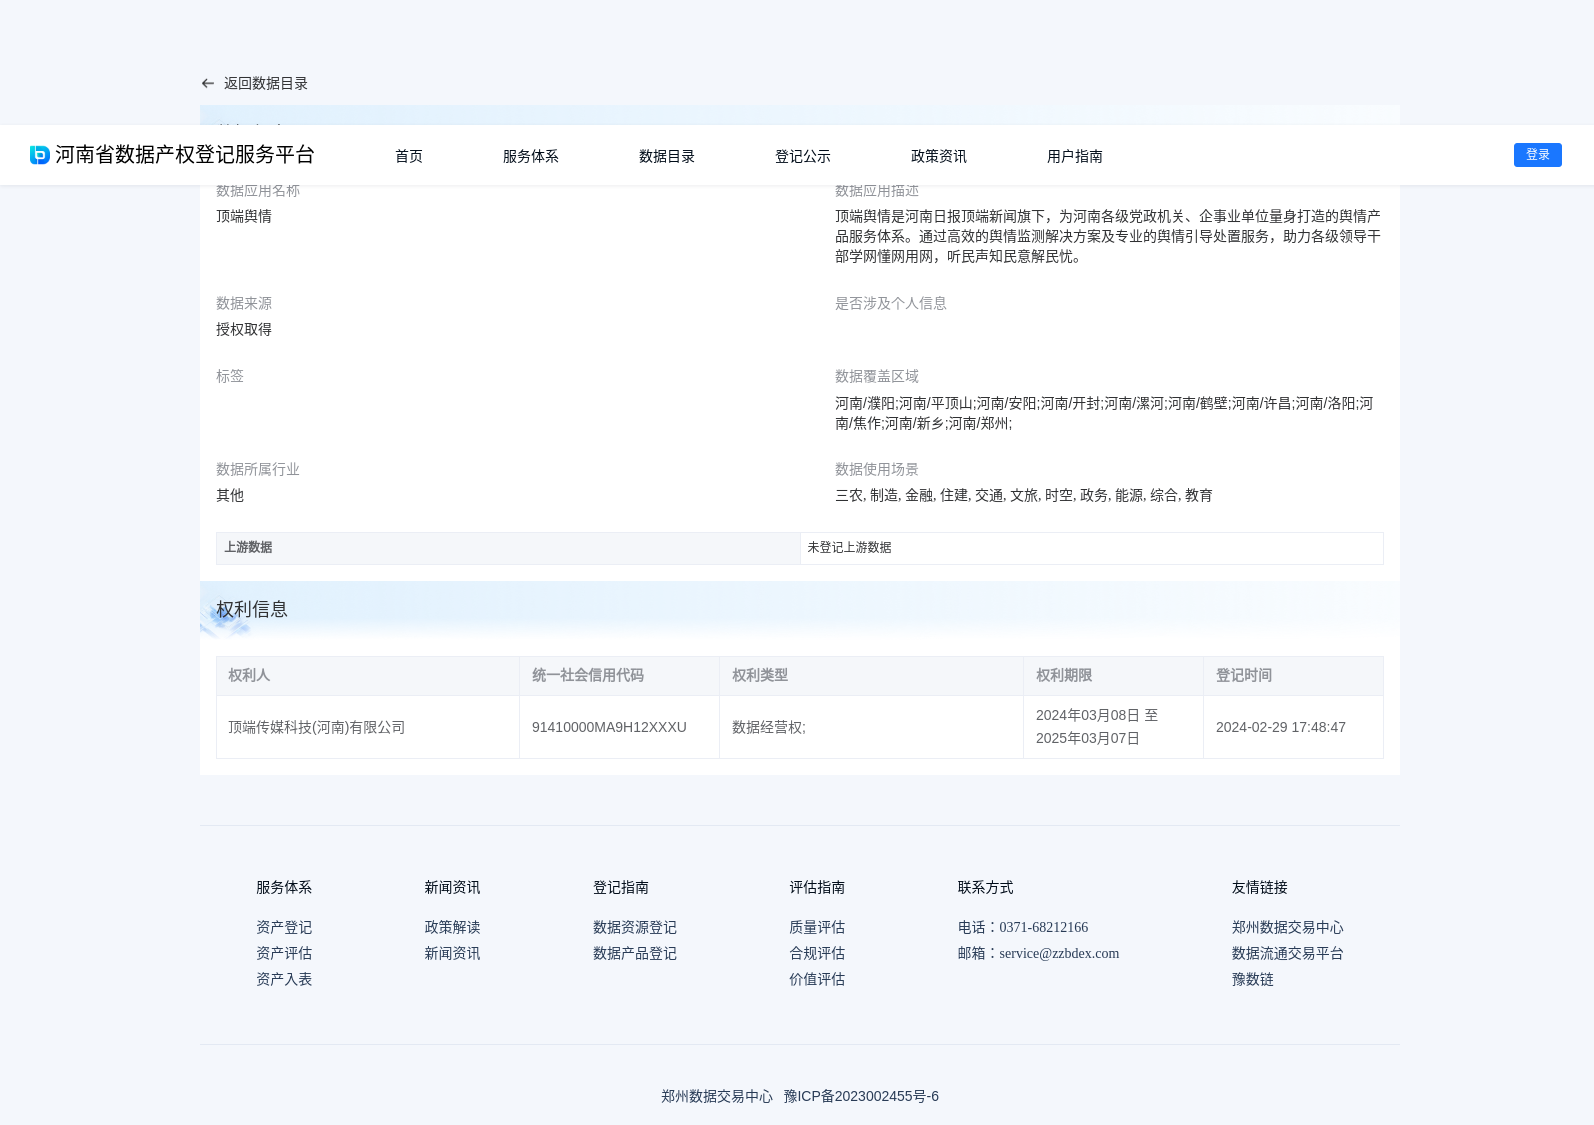The height and width of the screenshot is (1125, 1594).
Task: Open the 数据目录 navigation item
Action: tap(667, 156)
